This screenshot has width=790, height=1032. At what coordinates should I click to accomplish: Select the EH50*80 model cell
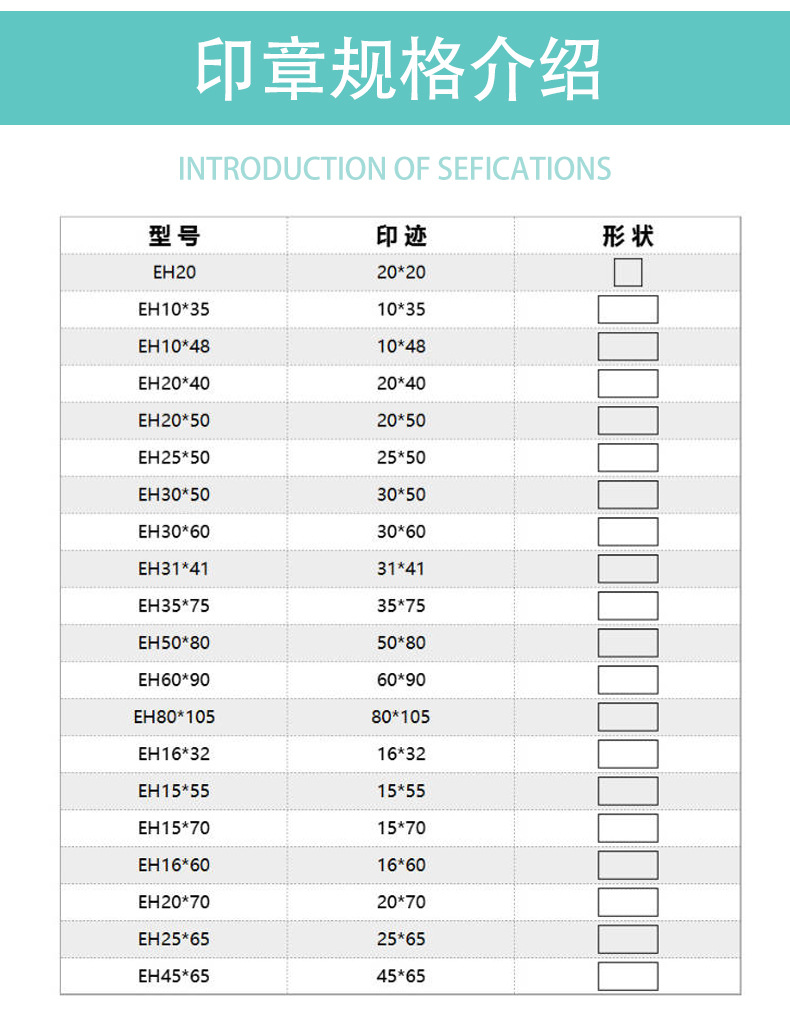coord(174,642)
